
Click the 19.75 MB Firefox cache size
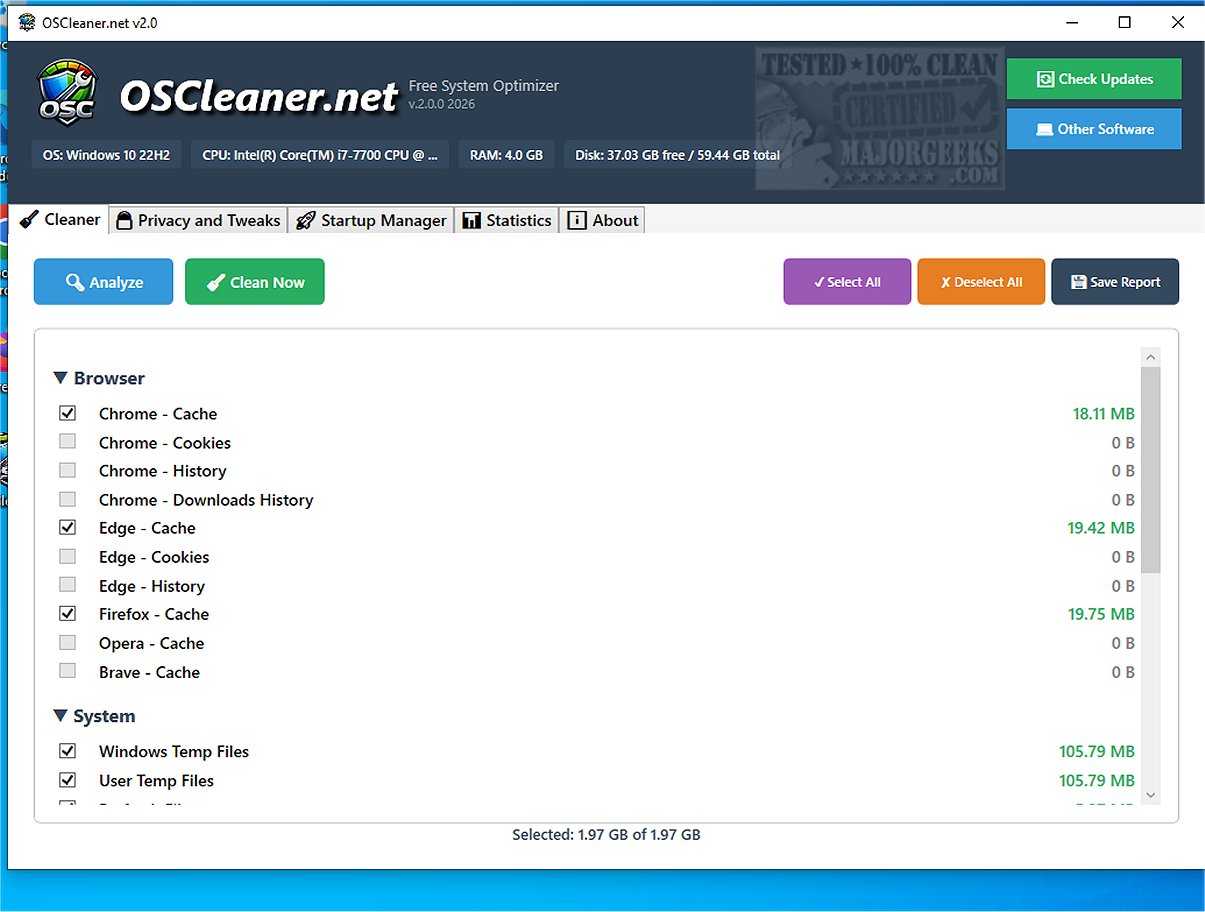(1101, 613)
